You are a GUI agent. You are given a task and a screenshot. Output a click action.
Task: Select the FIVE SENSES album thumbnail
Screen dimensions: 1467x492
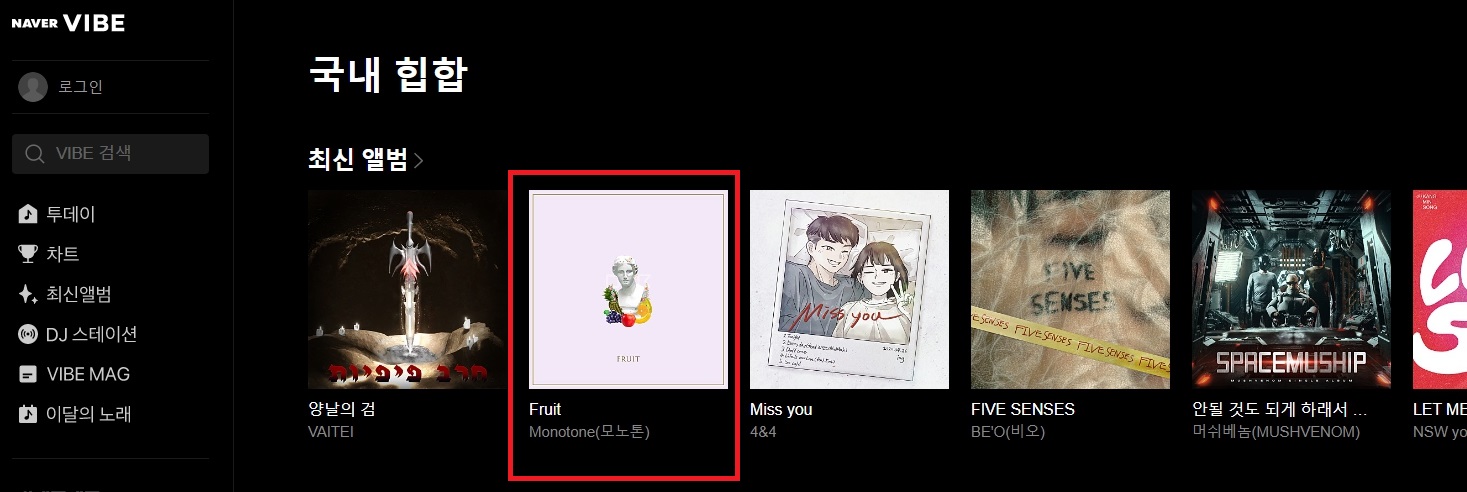pyautogui.click(x=1070, y=289)
